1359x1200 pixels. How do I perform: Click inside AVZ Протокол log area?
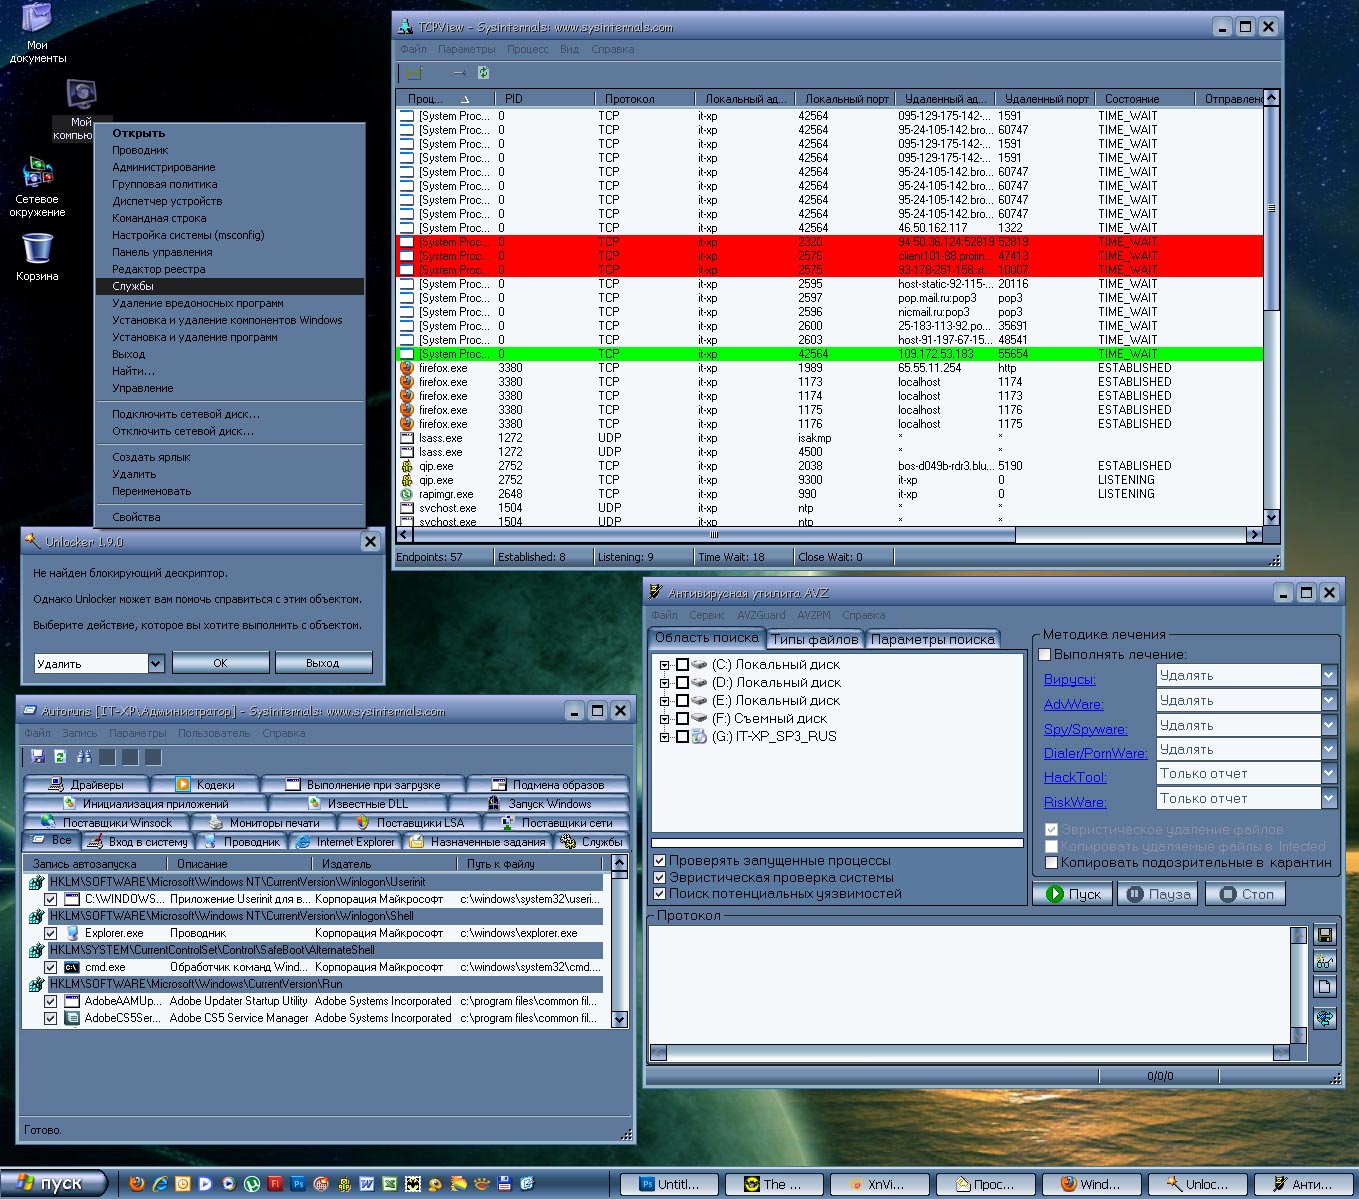click(969, 984)
